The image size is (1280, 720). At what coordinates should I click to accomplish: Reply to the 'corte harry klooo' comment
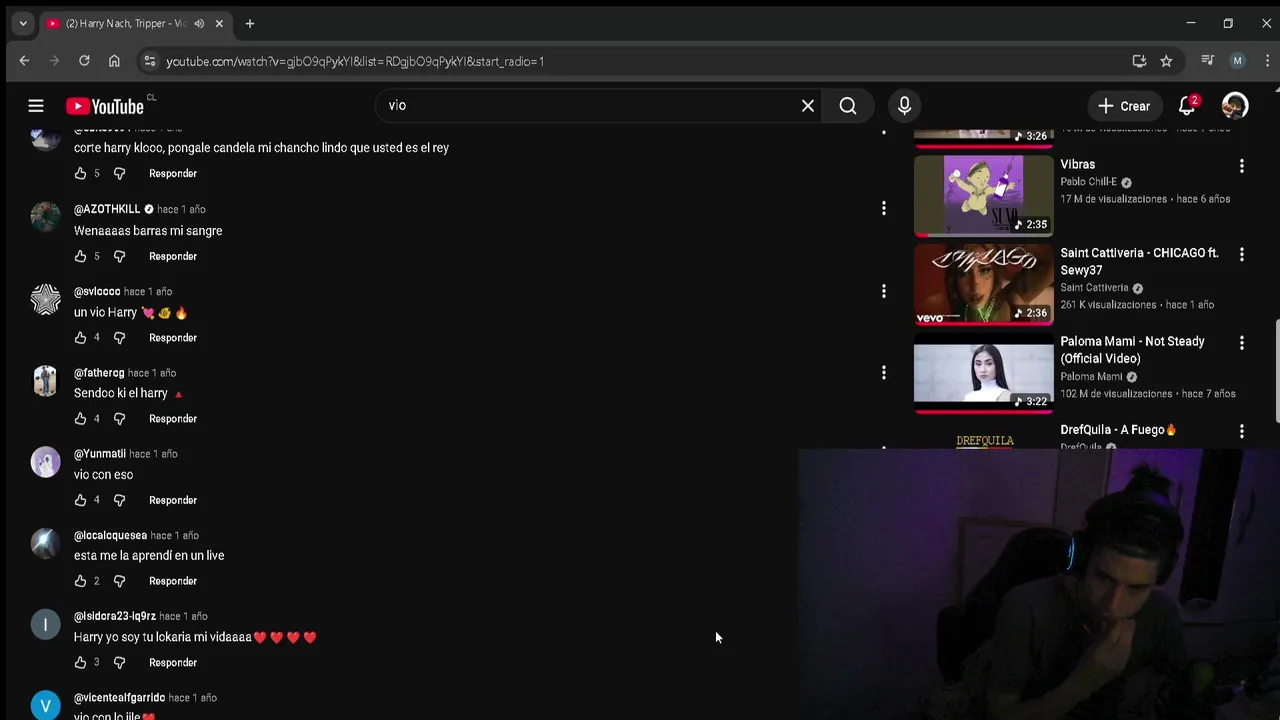(x=173, y=174)
